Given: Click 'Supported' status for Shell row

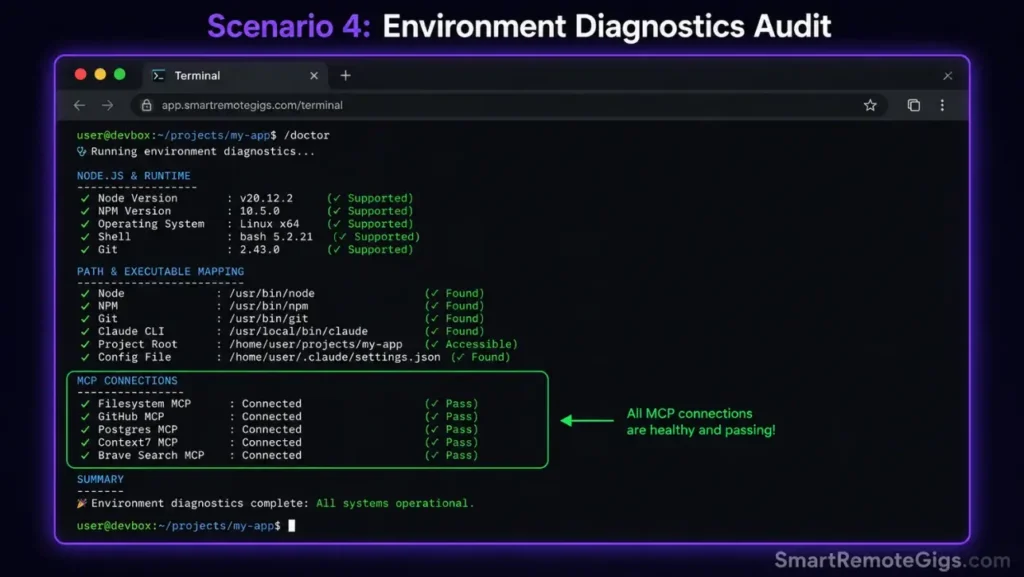Looking at the screenshot, I should pos(384,236).
